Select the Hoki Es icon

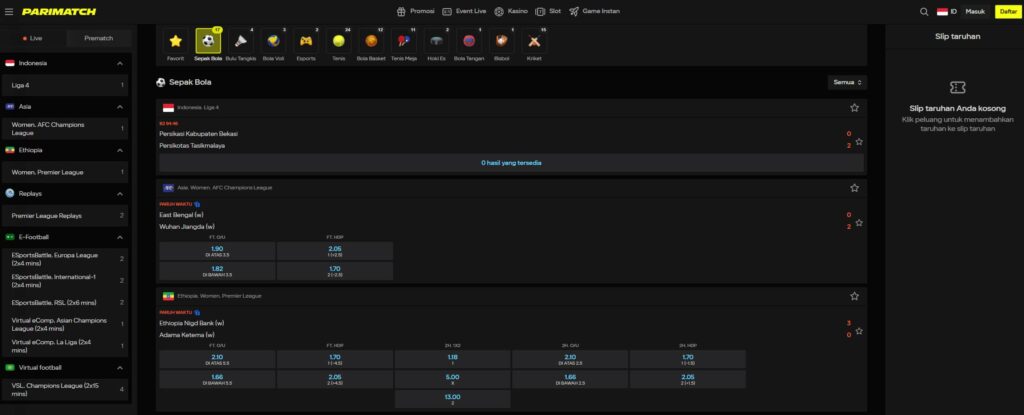coord(436,41)
